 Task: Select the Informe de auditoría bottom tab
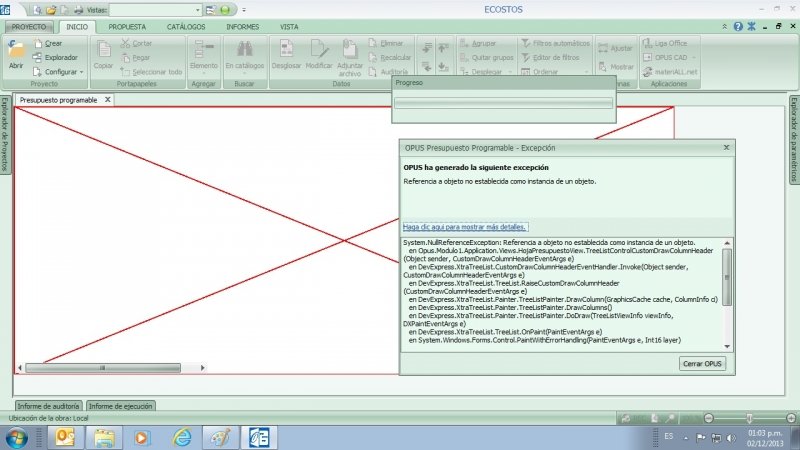click(48, 406)
